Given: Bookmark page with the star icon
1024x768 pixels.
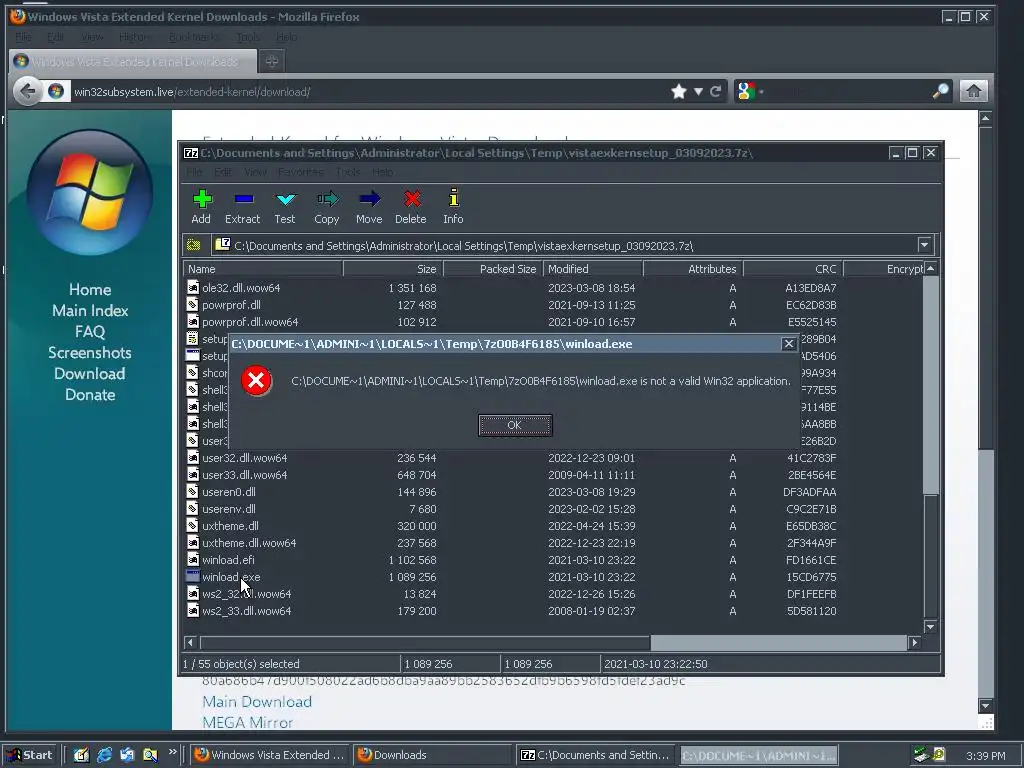Looking at the screenshot, I should click(679, 91).
